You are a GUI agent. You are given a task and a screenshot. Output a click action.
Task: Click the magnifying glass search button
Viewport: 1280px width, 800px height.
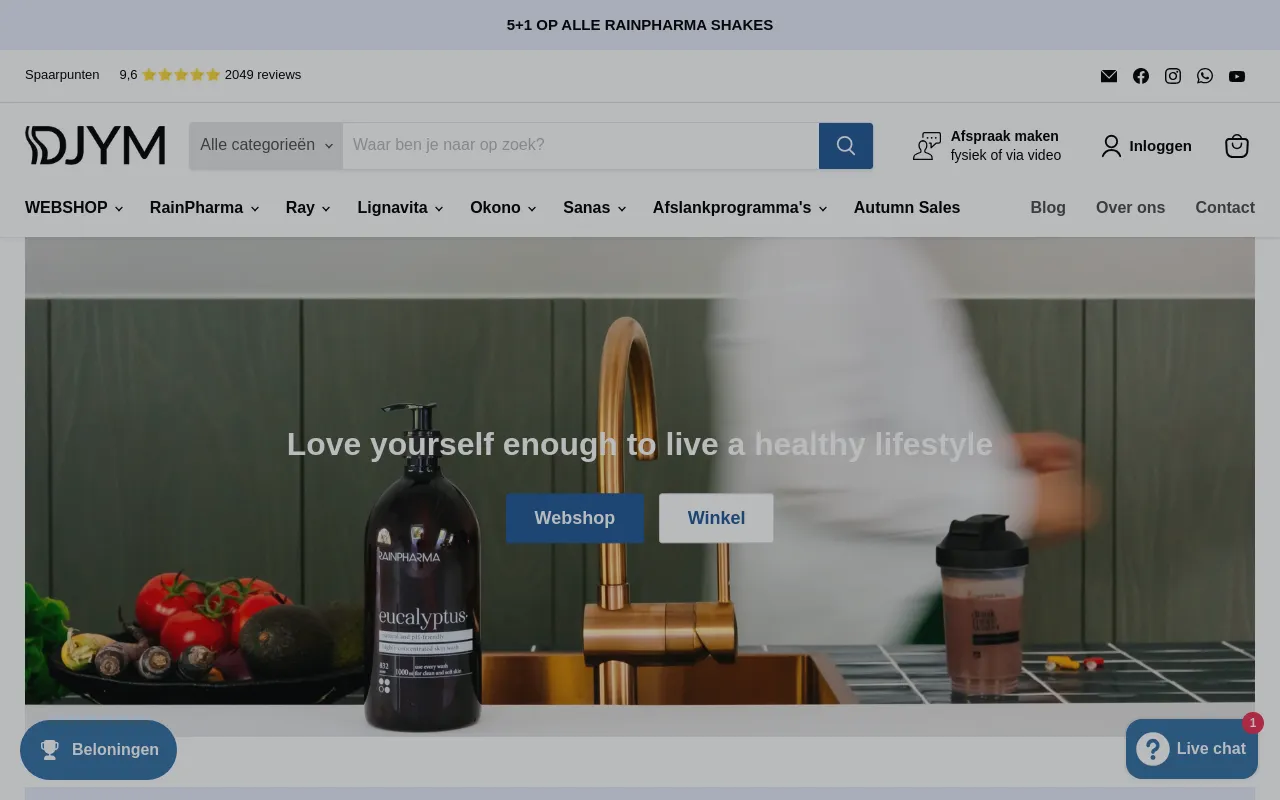(846, 146)
